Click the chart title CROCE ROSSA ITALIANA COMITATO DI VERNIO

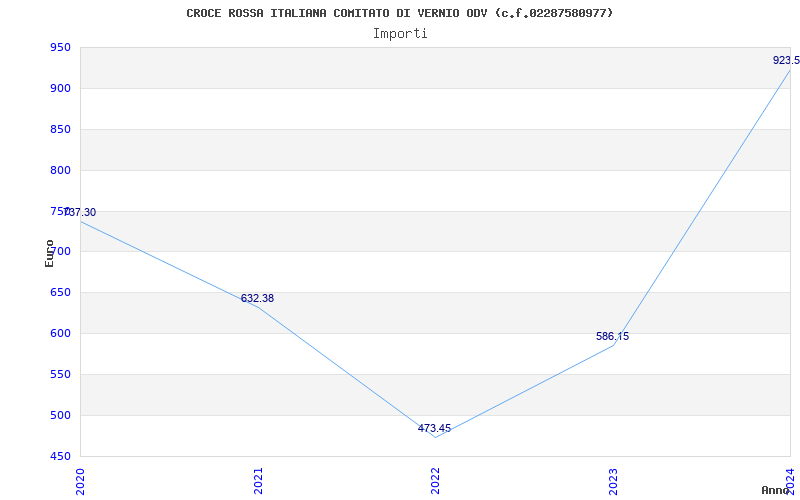point(399,13)
